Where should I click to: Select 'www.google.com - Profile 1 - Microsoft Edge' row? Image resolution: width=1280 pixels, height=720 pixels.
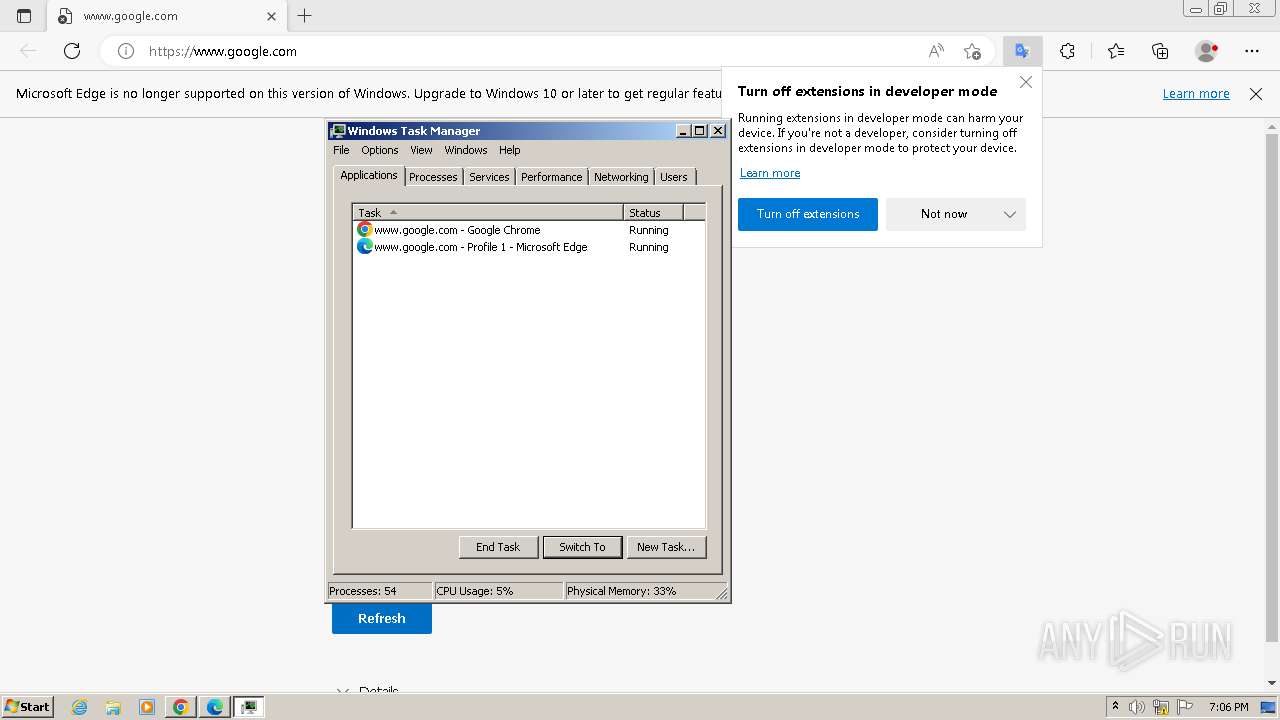click(530, 247)
